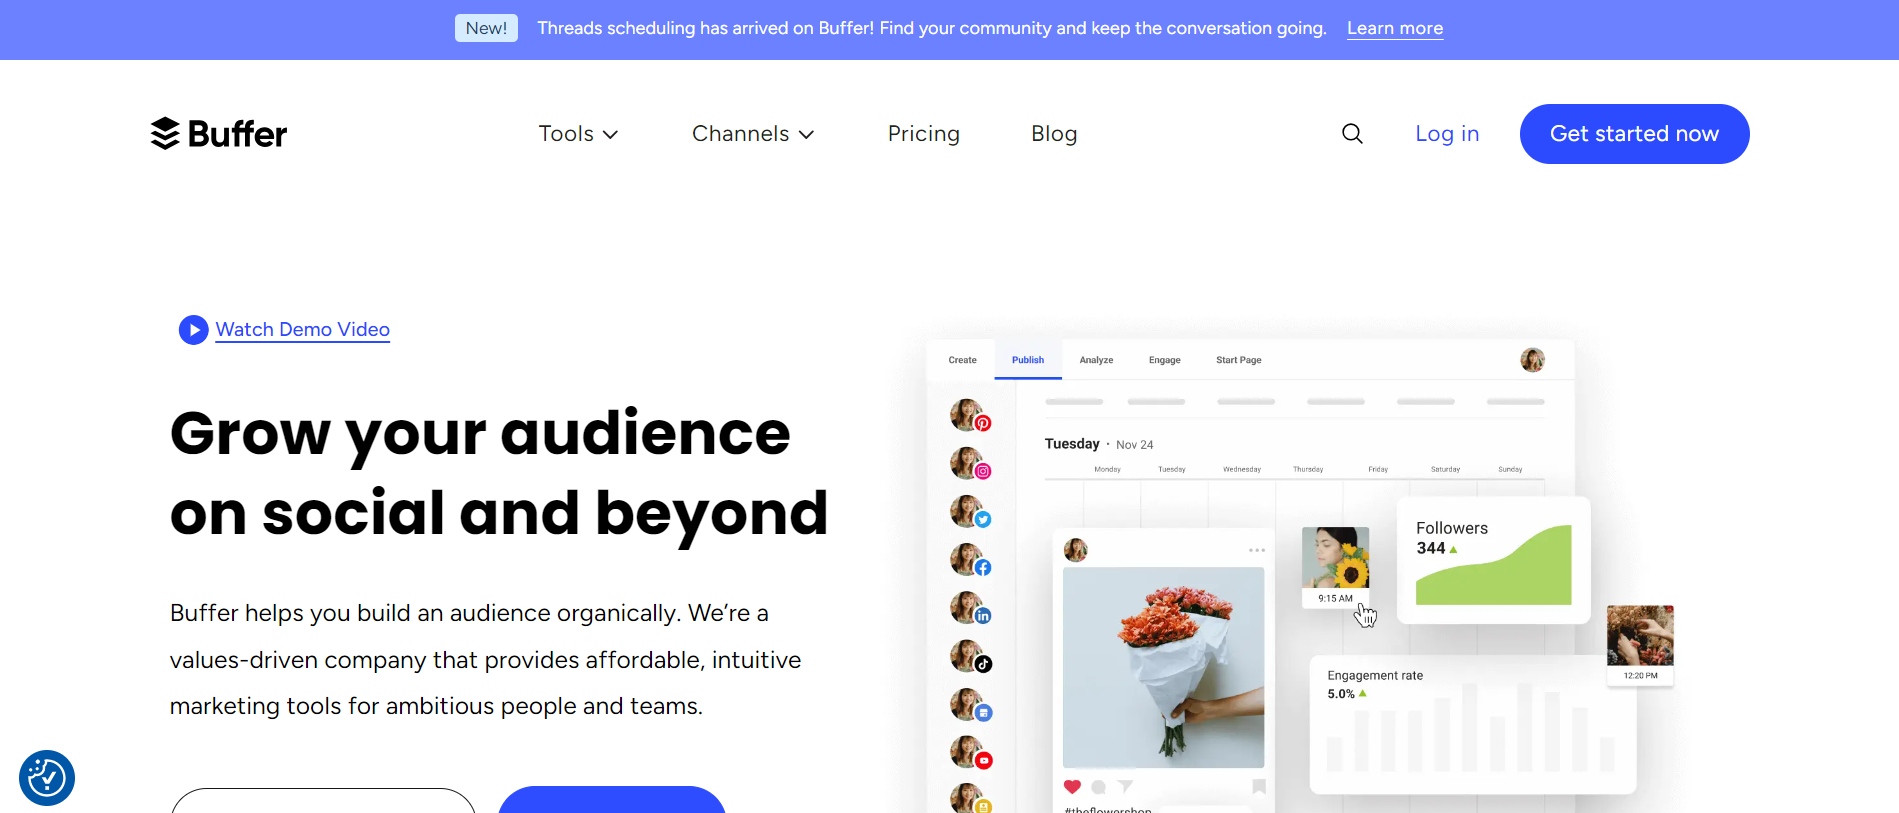The image size is (1899, 813).
Task: Select the TikTok profile avatar
Action: 969,656
